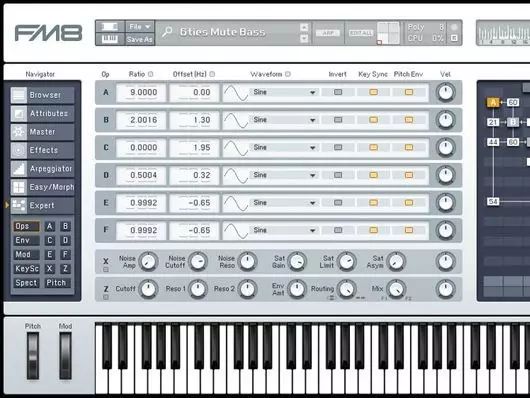Toggle Invert for operator A
Viewport: 530px width, 398px height.
point(338,92)
